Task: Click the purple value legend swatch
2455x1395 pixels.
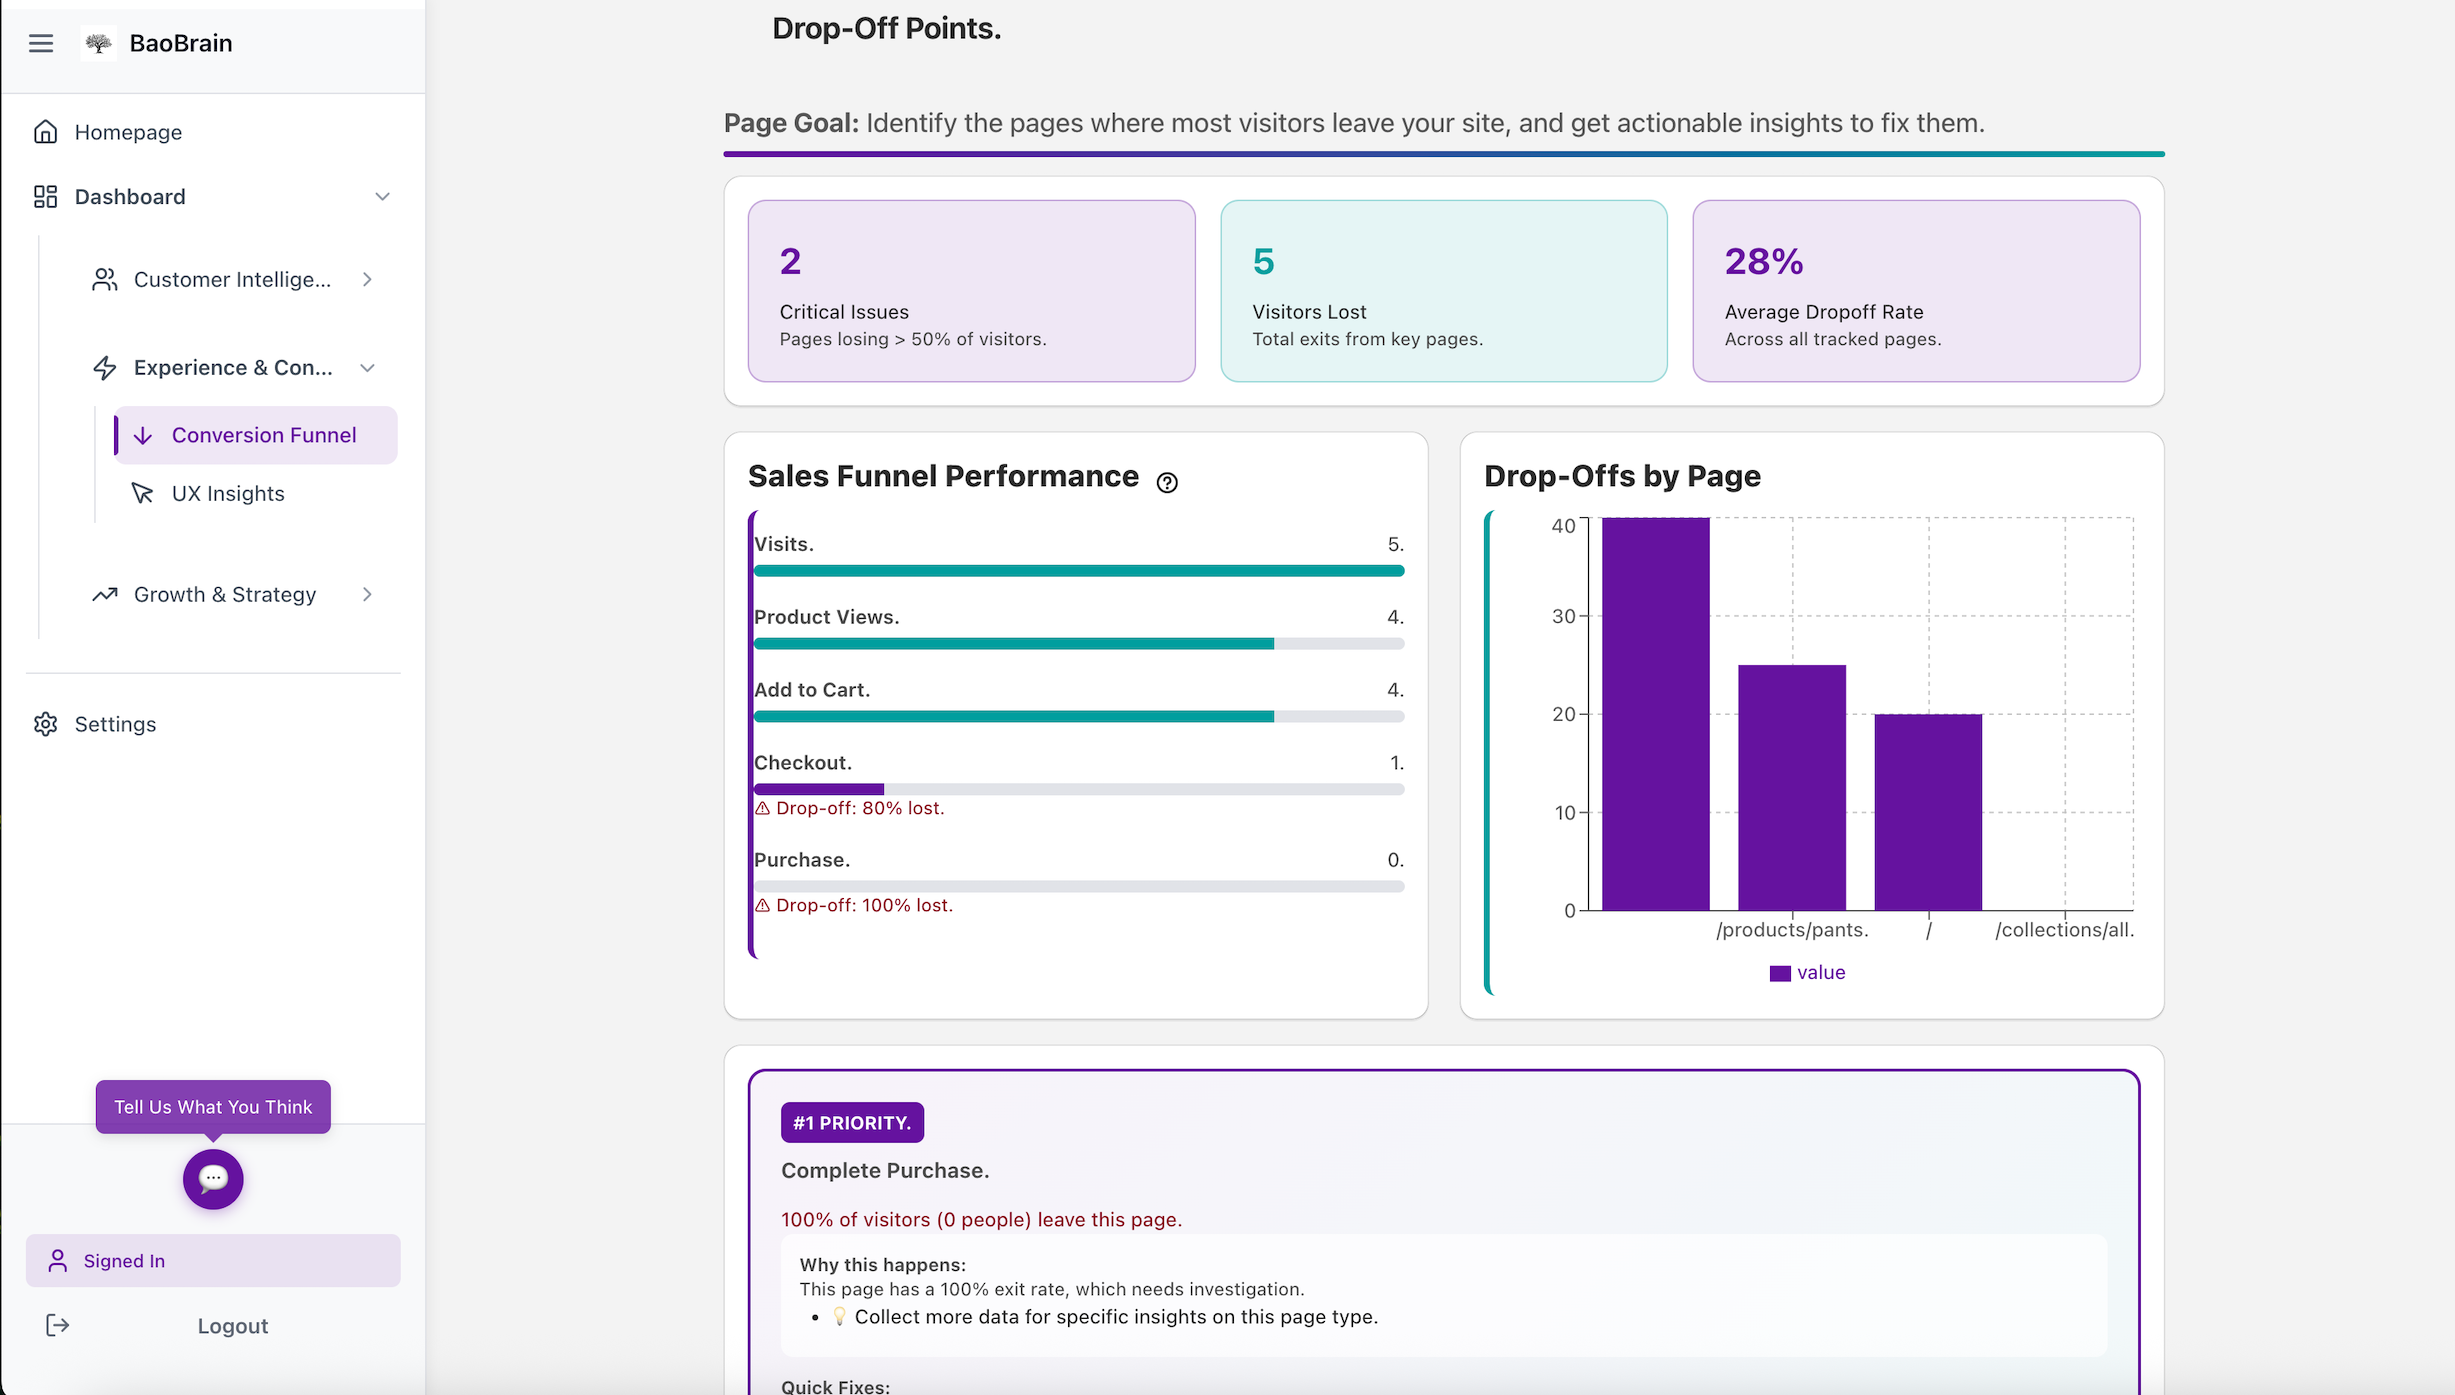Action: click(x=1779, y=971)
